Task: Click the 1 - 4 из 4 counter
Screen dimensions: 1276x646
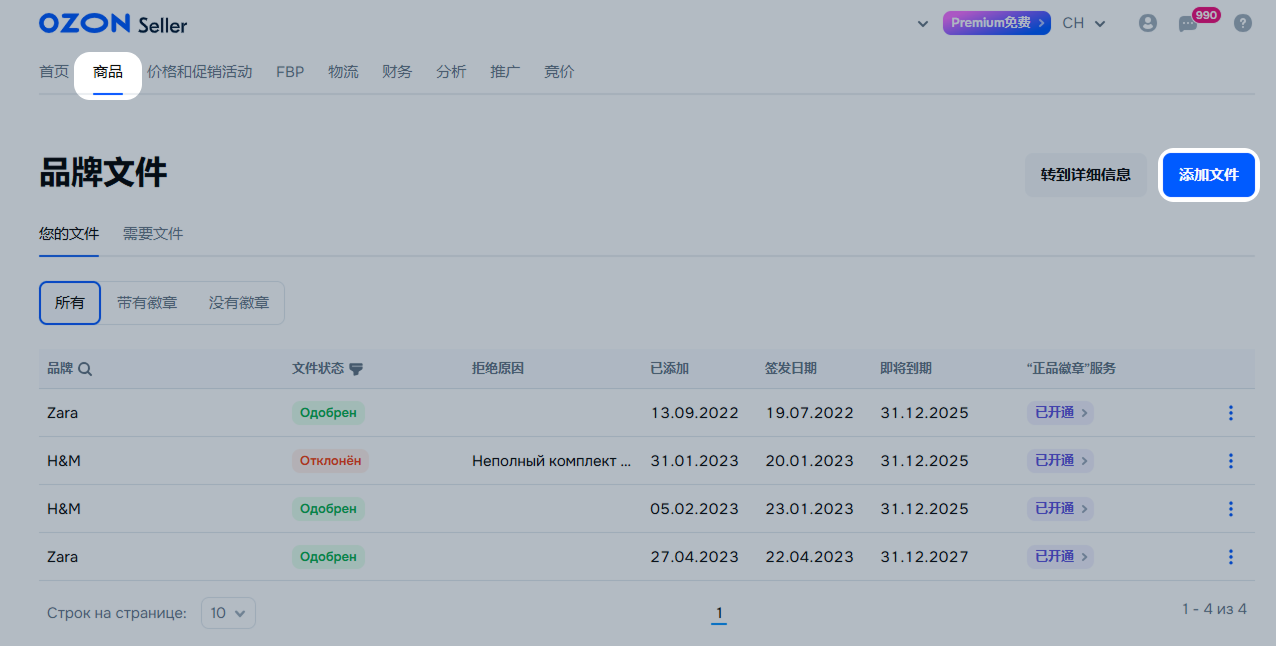Action: [x=1215, y=608]
